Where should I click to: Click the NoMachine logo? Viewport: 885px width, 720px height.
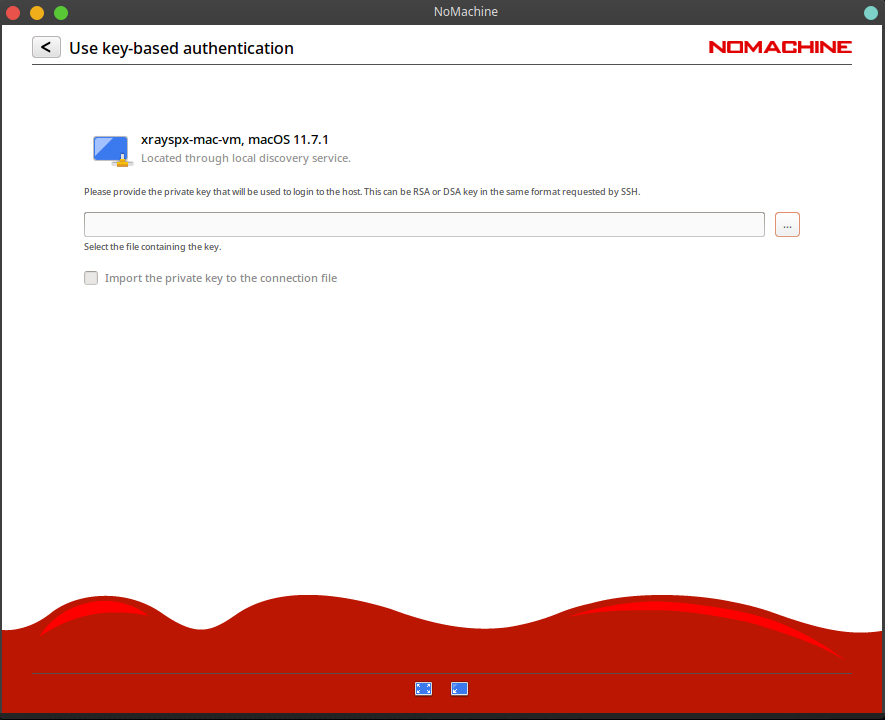[780, 47]
